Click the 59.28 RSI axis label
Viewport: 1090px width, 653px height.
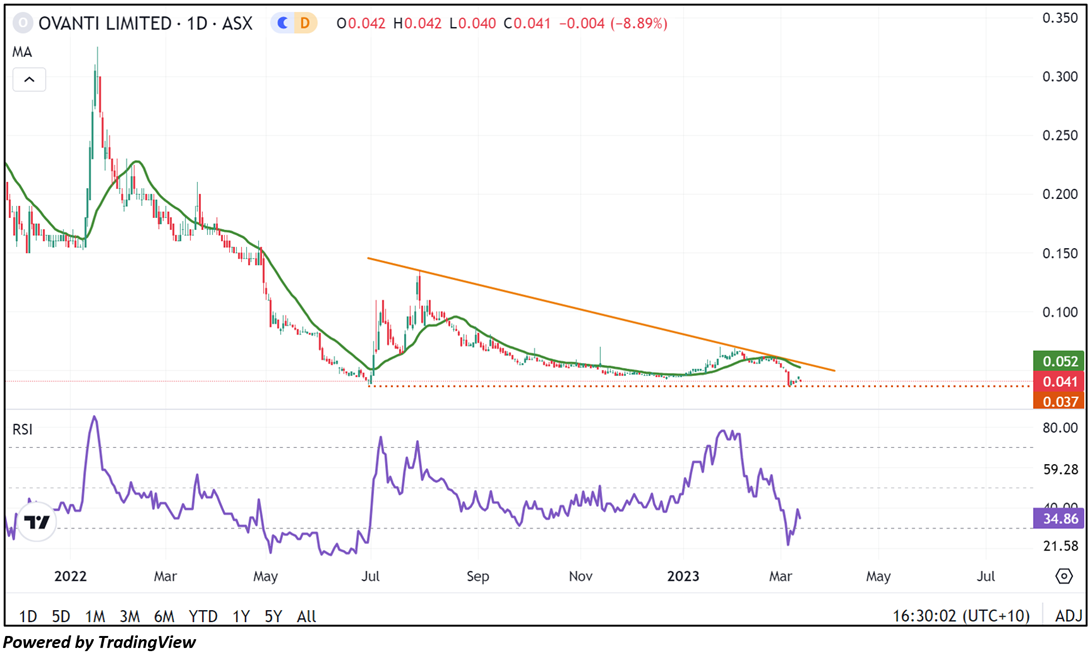click(x=1061, y=469)
